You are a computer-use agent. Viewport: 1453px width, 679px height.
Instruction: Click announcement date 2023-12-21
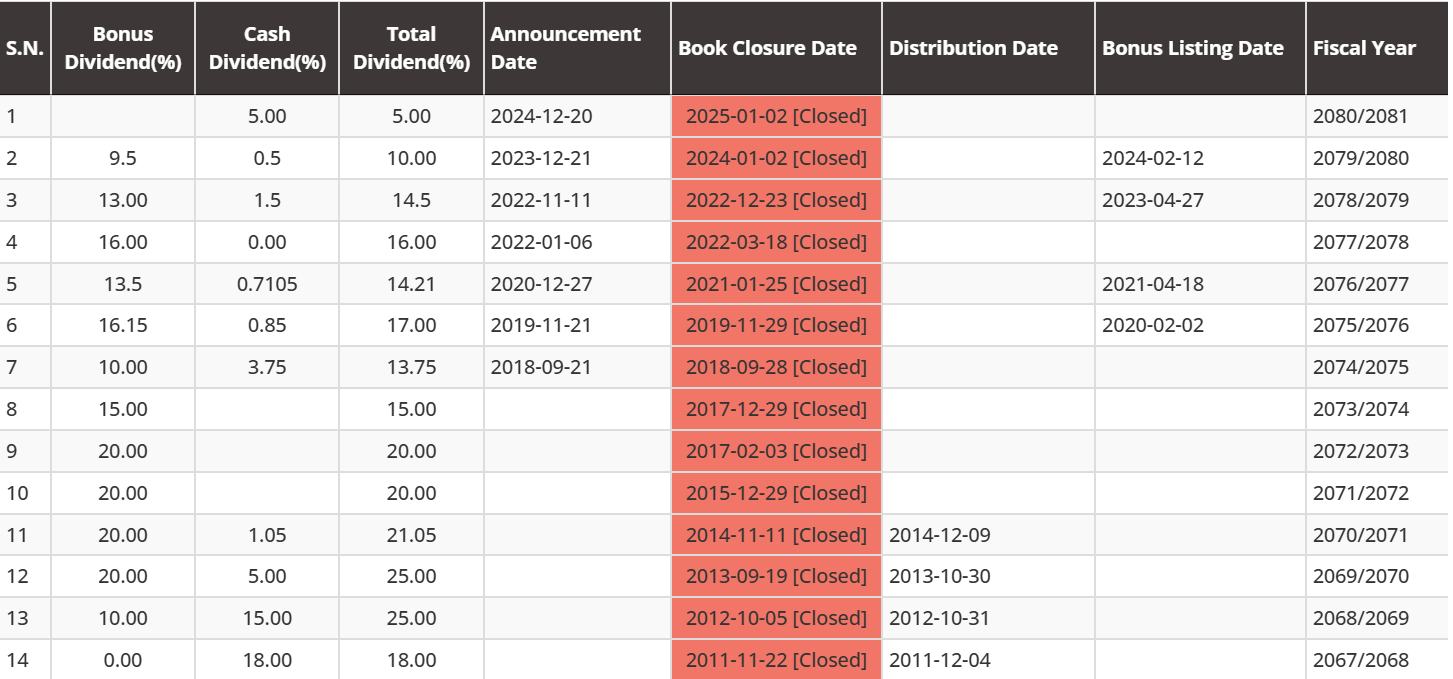coord(541,158)
